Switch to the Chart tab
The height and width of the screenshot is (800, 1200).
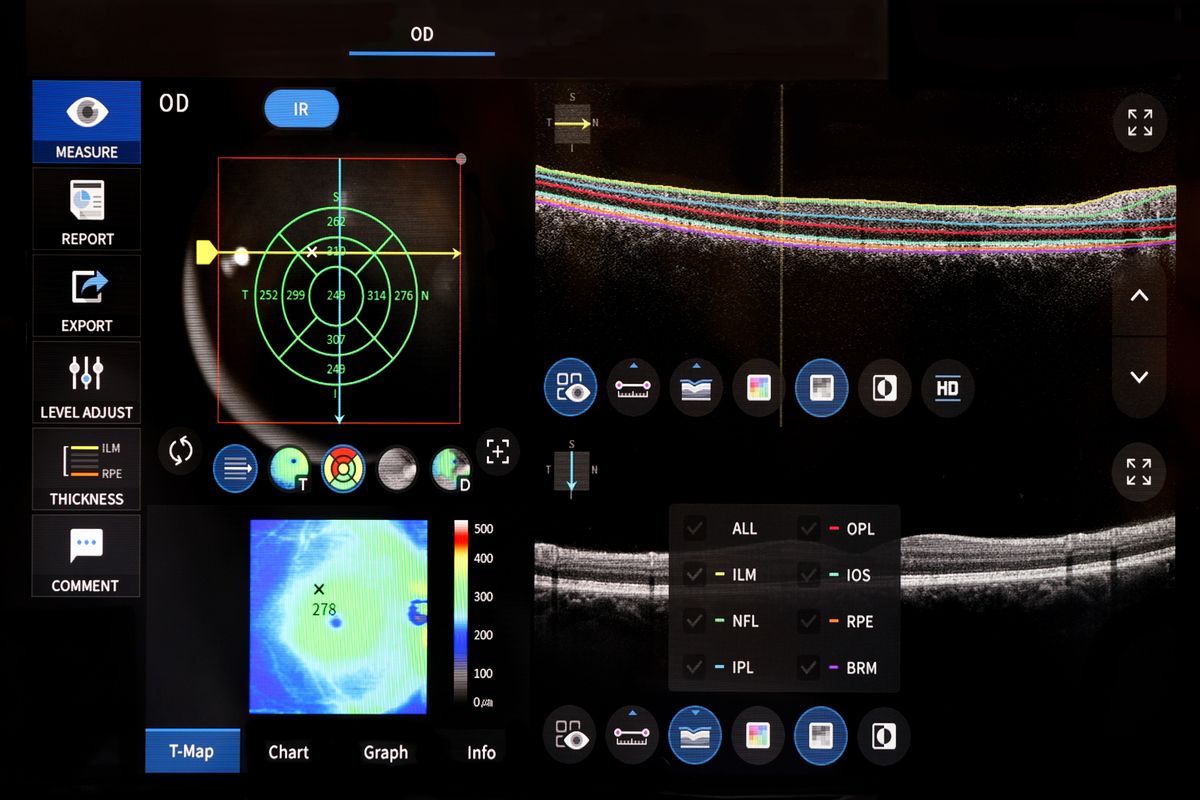(x=289, y=752)
